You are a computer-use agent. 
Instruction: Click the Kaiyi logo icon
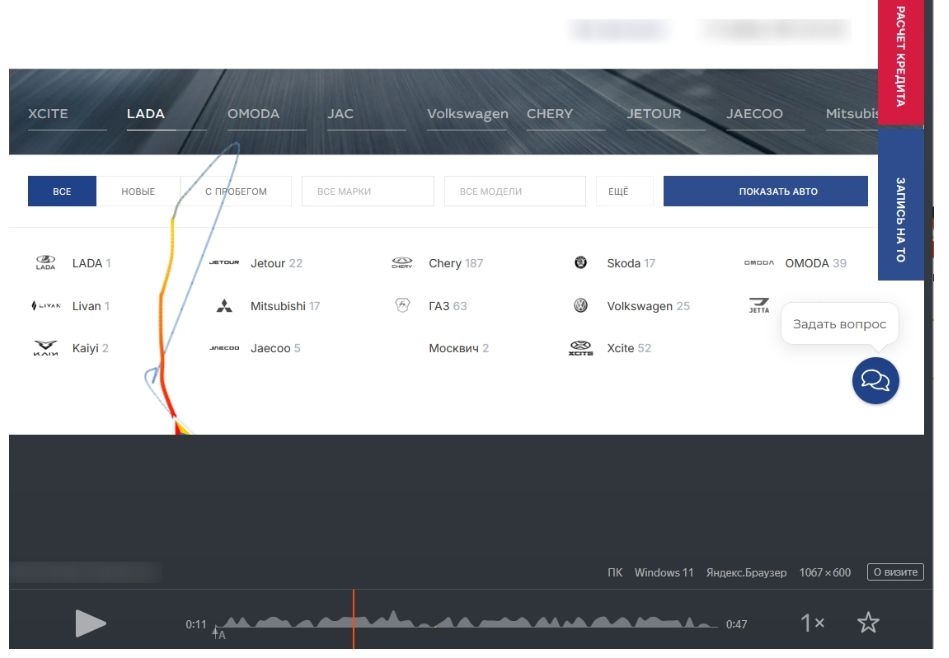tap(45, 348)
